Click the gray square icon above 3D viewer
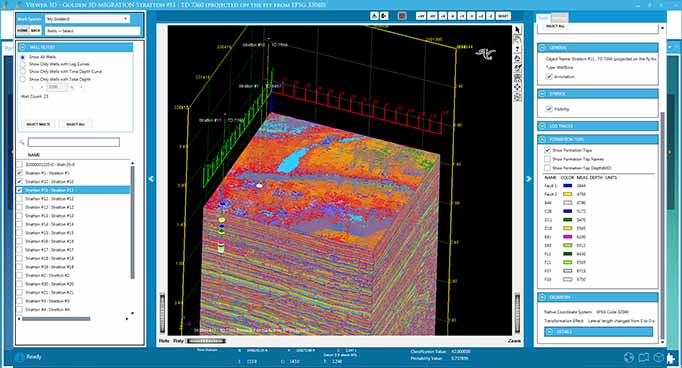Image resolution: width=682 pixels, height=368 pixels. tap(402, 16)
